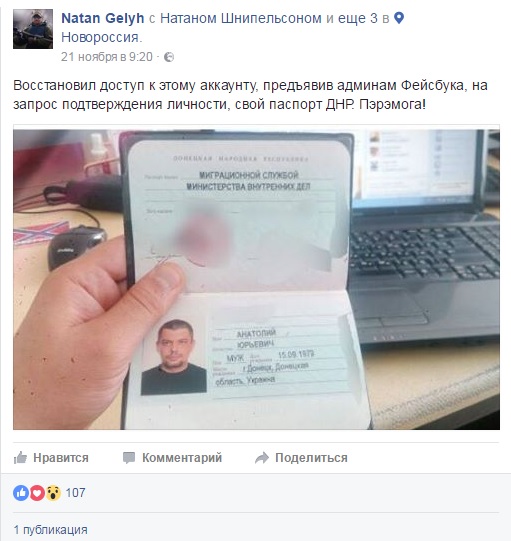511x541 pixels.
Task: Click the speech bubble comment icon
Action: (x=129, y=458)
